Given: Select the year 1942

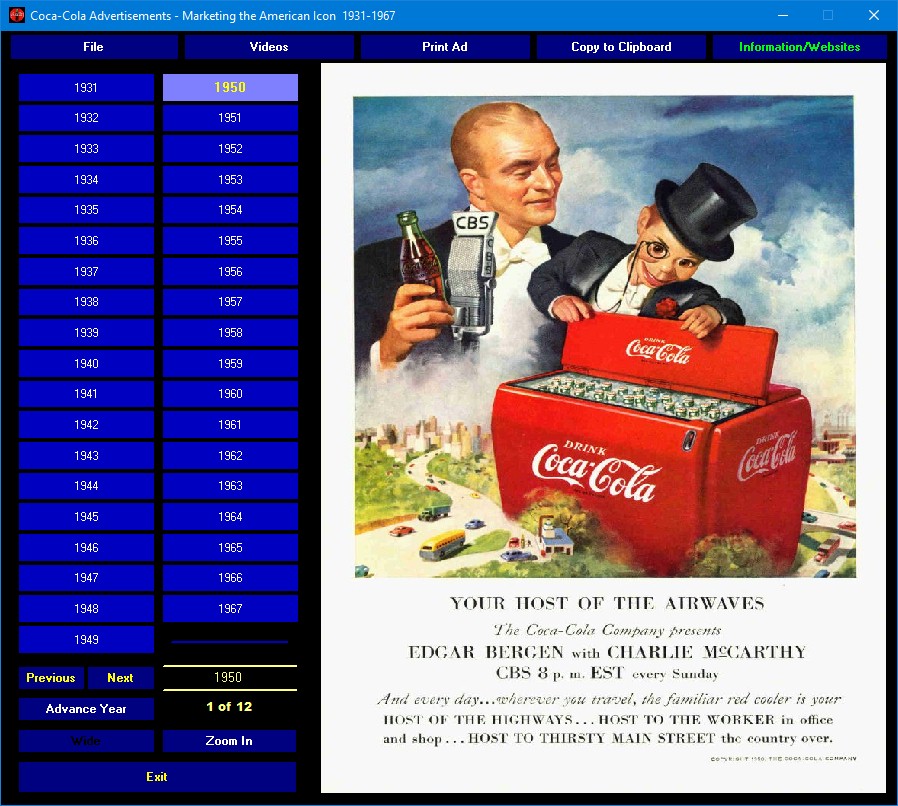Looking at the screenshot, I should (86, 425).
